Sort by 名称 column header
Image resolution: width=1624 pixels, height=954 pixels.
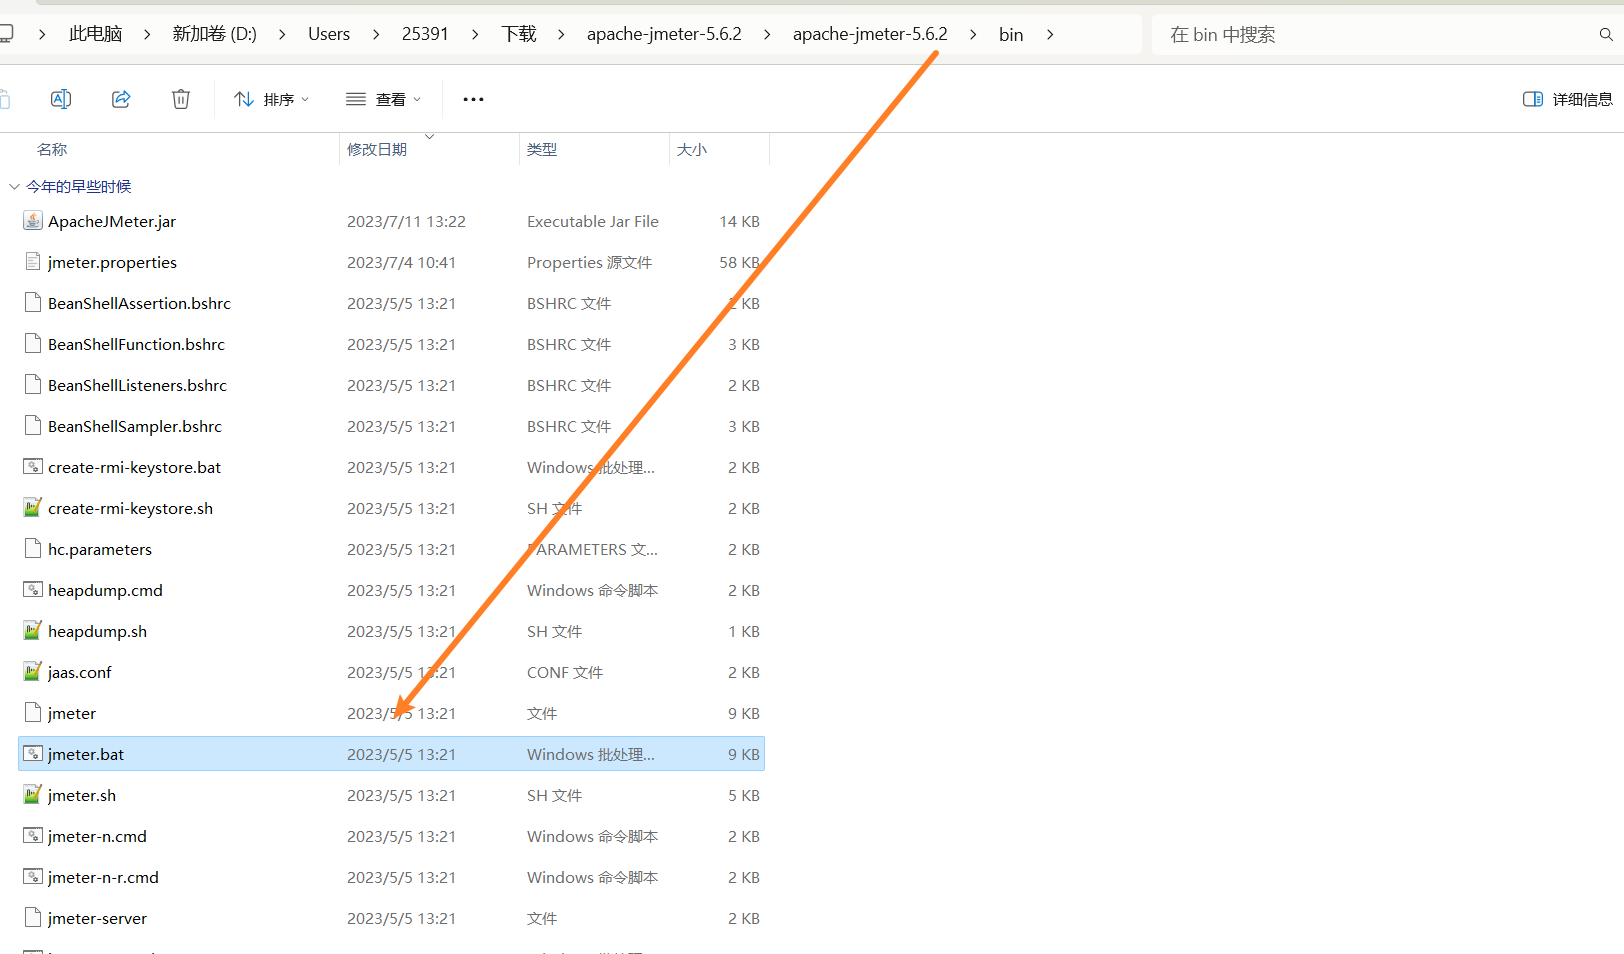(52, 149)
